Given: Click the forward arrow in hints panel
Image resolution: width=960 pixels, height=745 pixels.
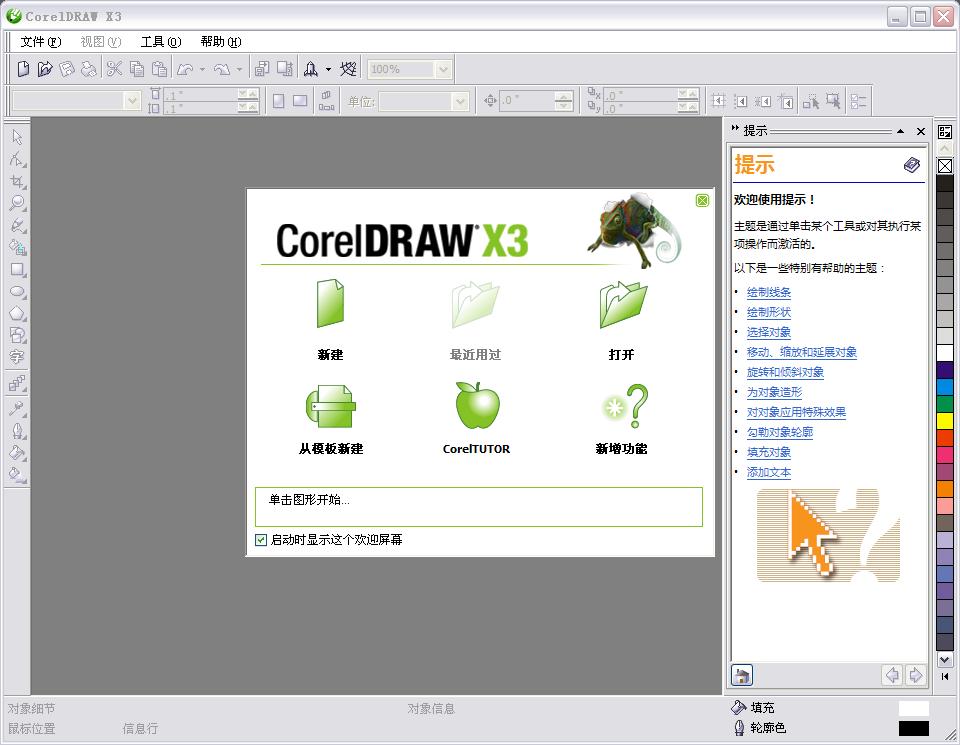Looking at the screenshot, I should click(915, 675).
